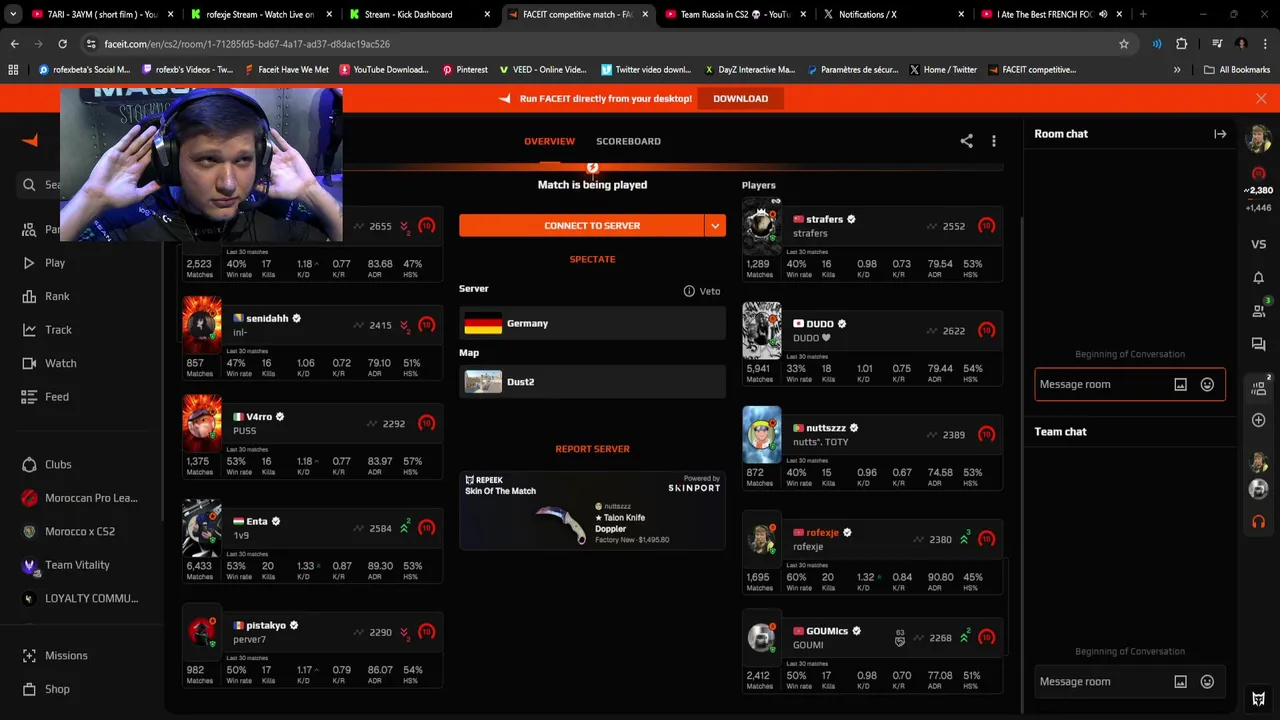Click the Connect to Server button
Viewport: 1280px width, 720px height.
[x=581, y=226]
